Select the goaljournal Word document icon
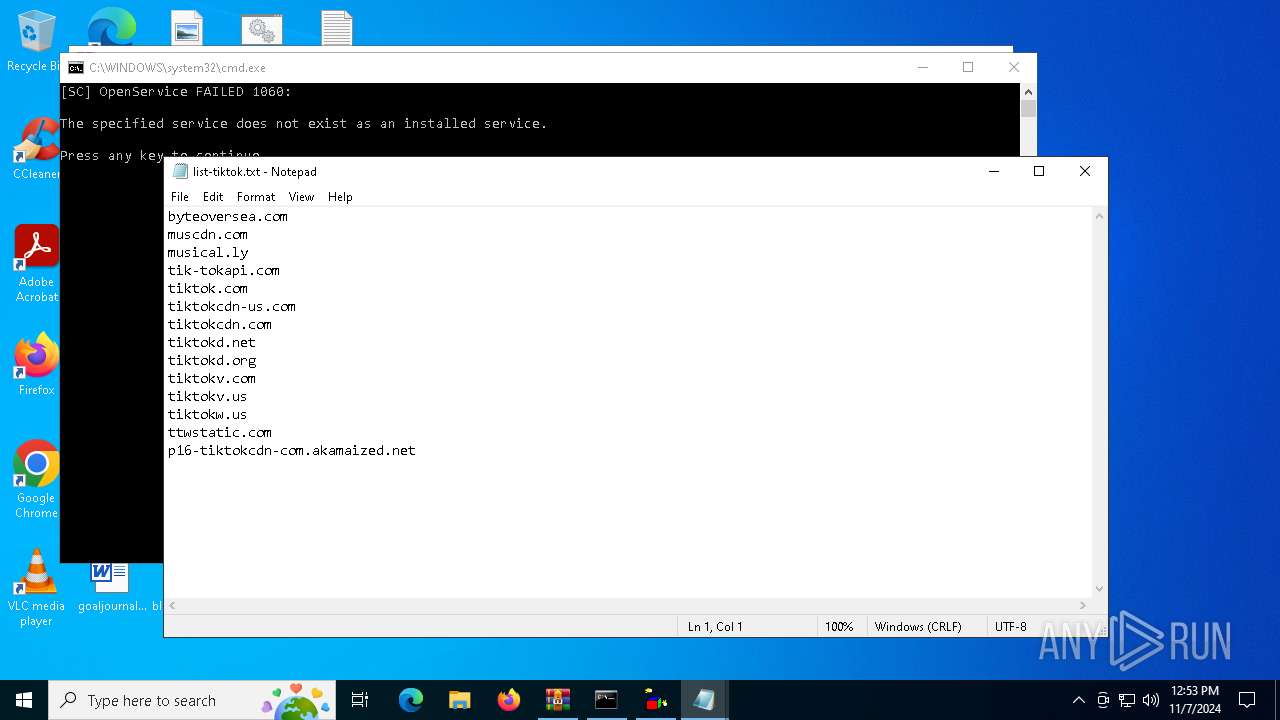This screenshot has width=1280, height=720. tap(111, 588)
